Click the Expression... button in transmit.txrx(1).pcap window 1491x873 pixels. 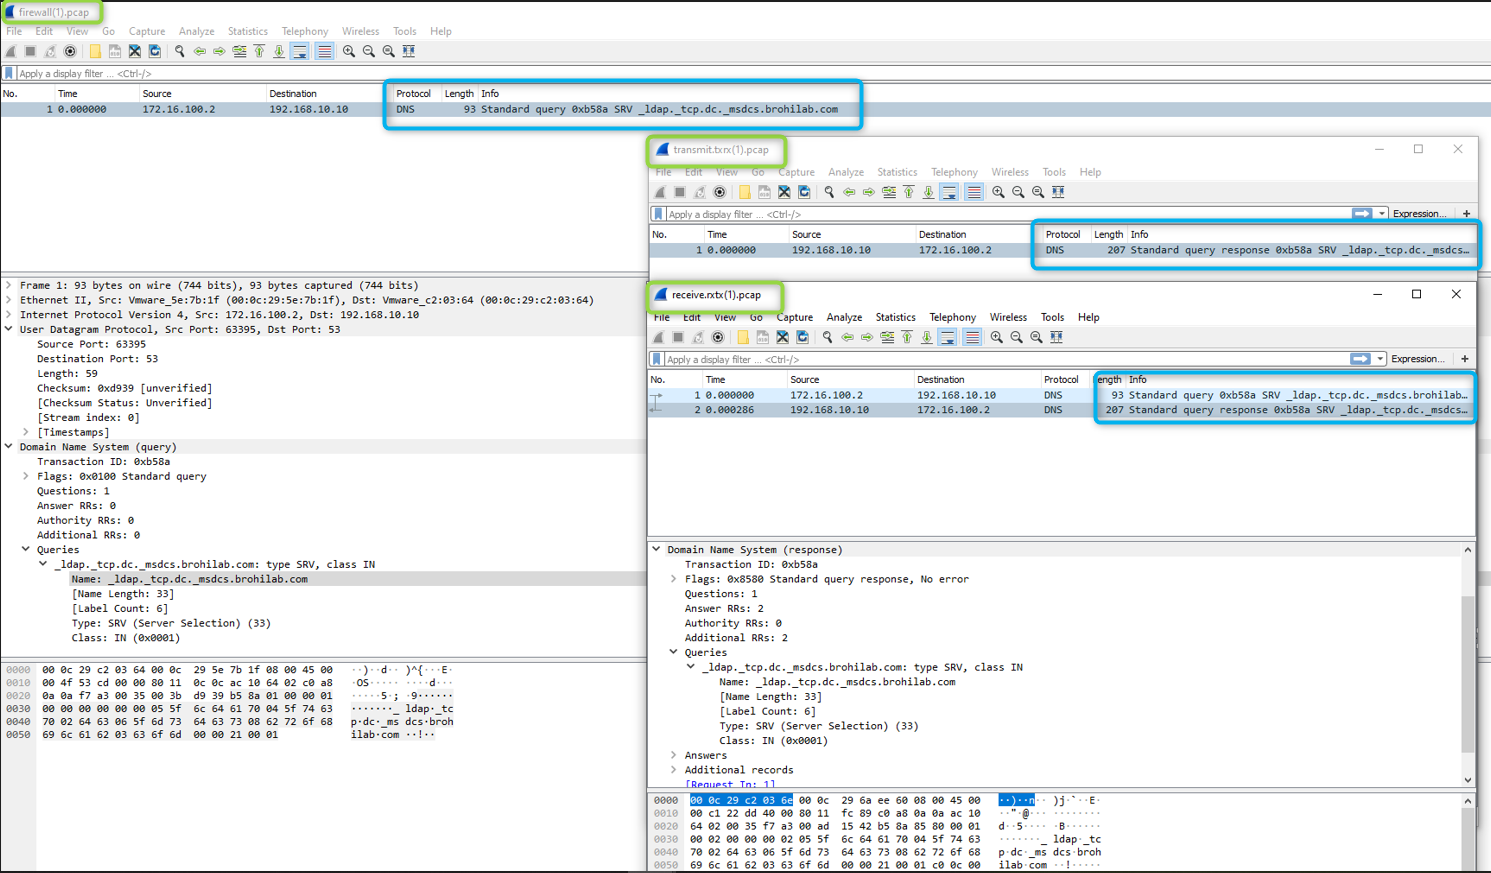pos(1418,214)
